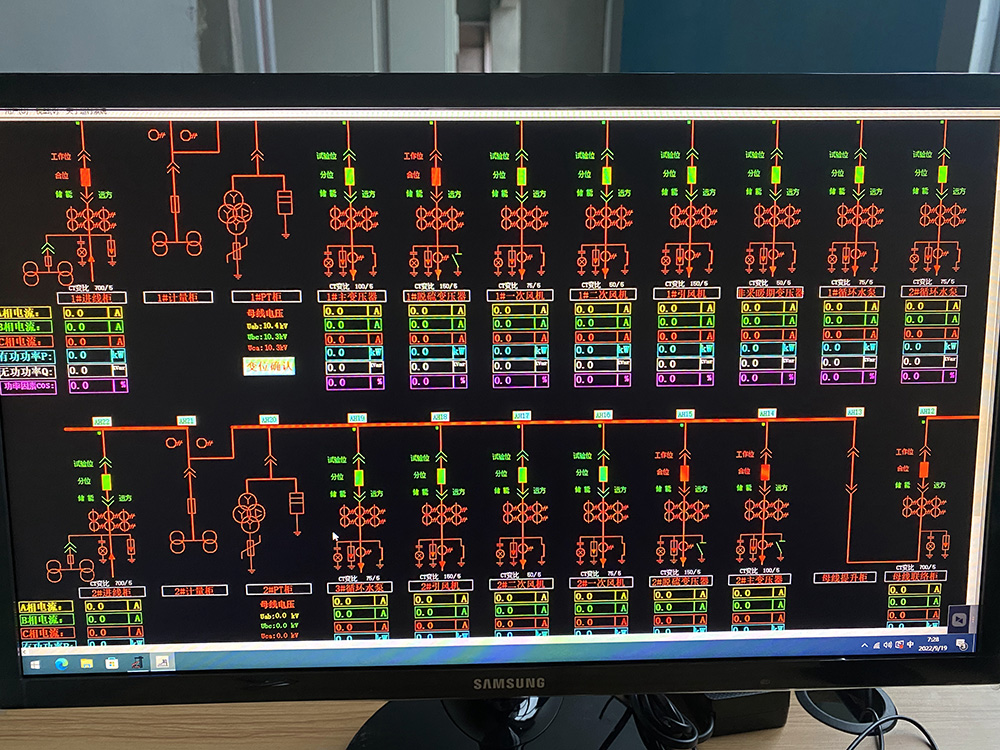Click the 1#进线柜 red closed breaker symbol
Viewport: 1000px width, 750px height.
click(85, 176)
